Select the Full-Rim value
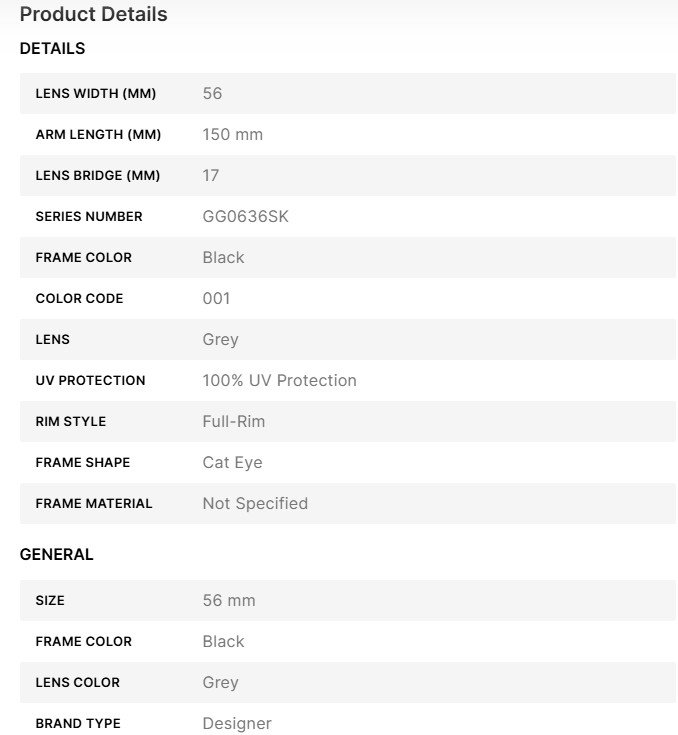Screen dimensions: 678x735 pyautogui.click(x=233, y=421)
